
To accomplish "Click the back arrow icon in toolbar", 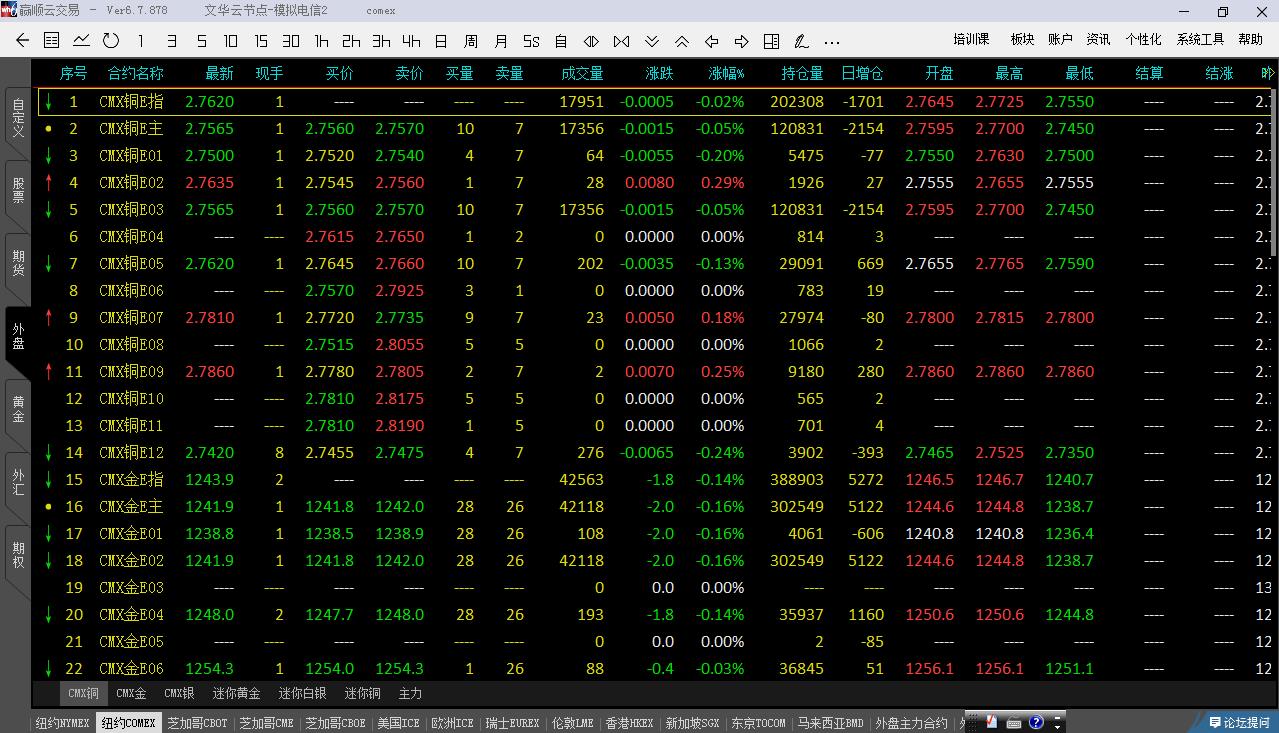I will [22, 41].
